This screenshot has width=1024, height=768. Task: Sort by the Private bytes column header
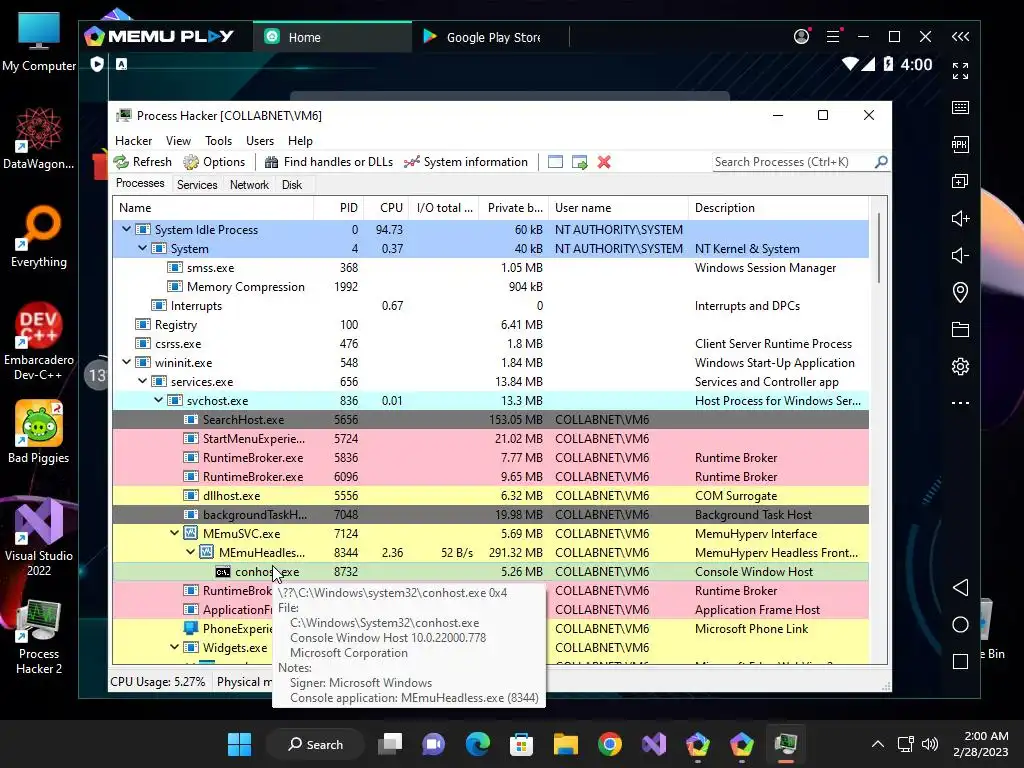click(x=514, y=208)
